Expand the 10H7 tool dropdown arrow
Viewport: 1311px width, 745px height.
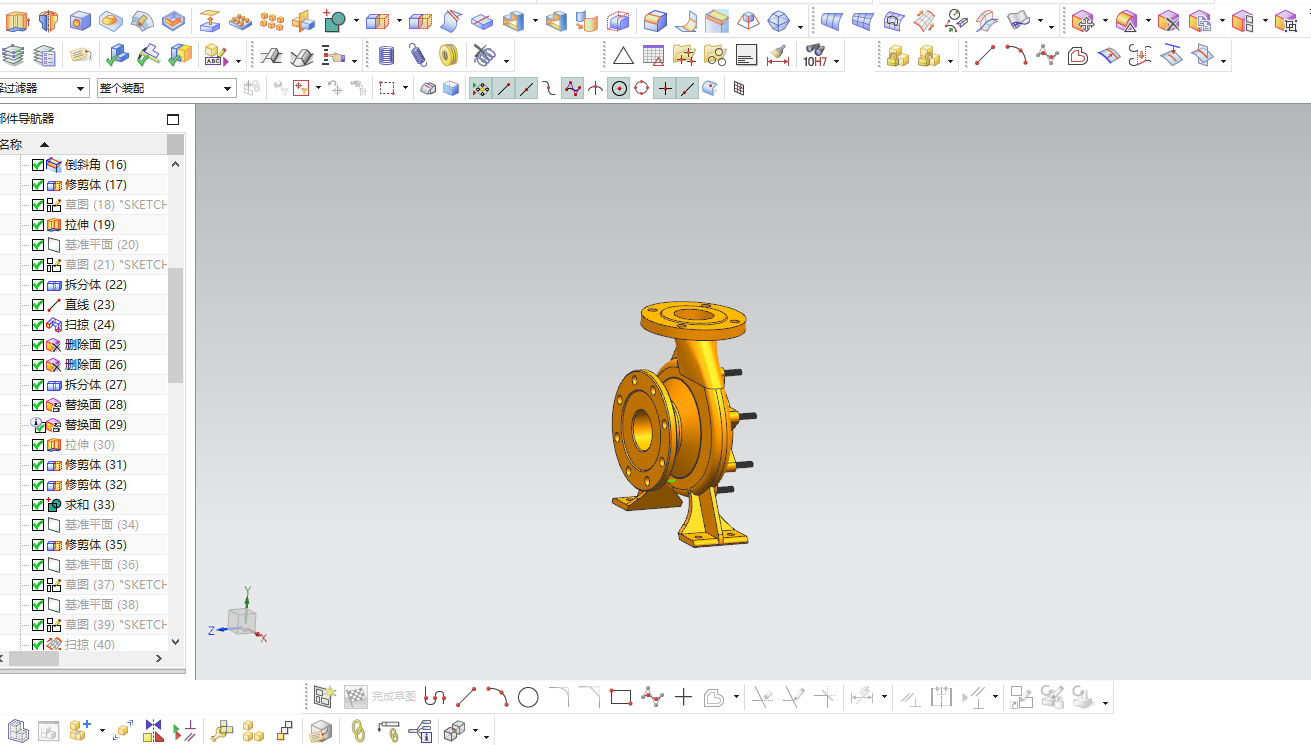point(836,63)
